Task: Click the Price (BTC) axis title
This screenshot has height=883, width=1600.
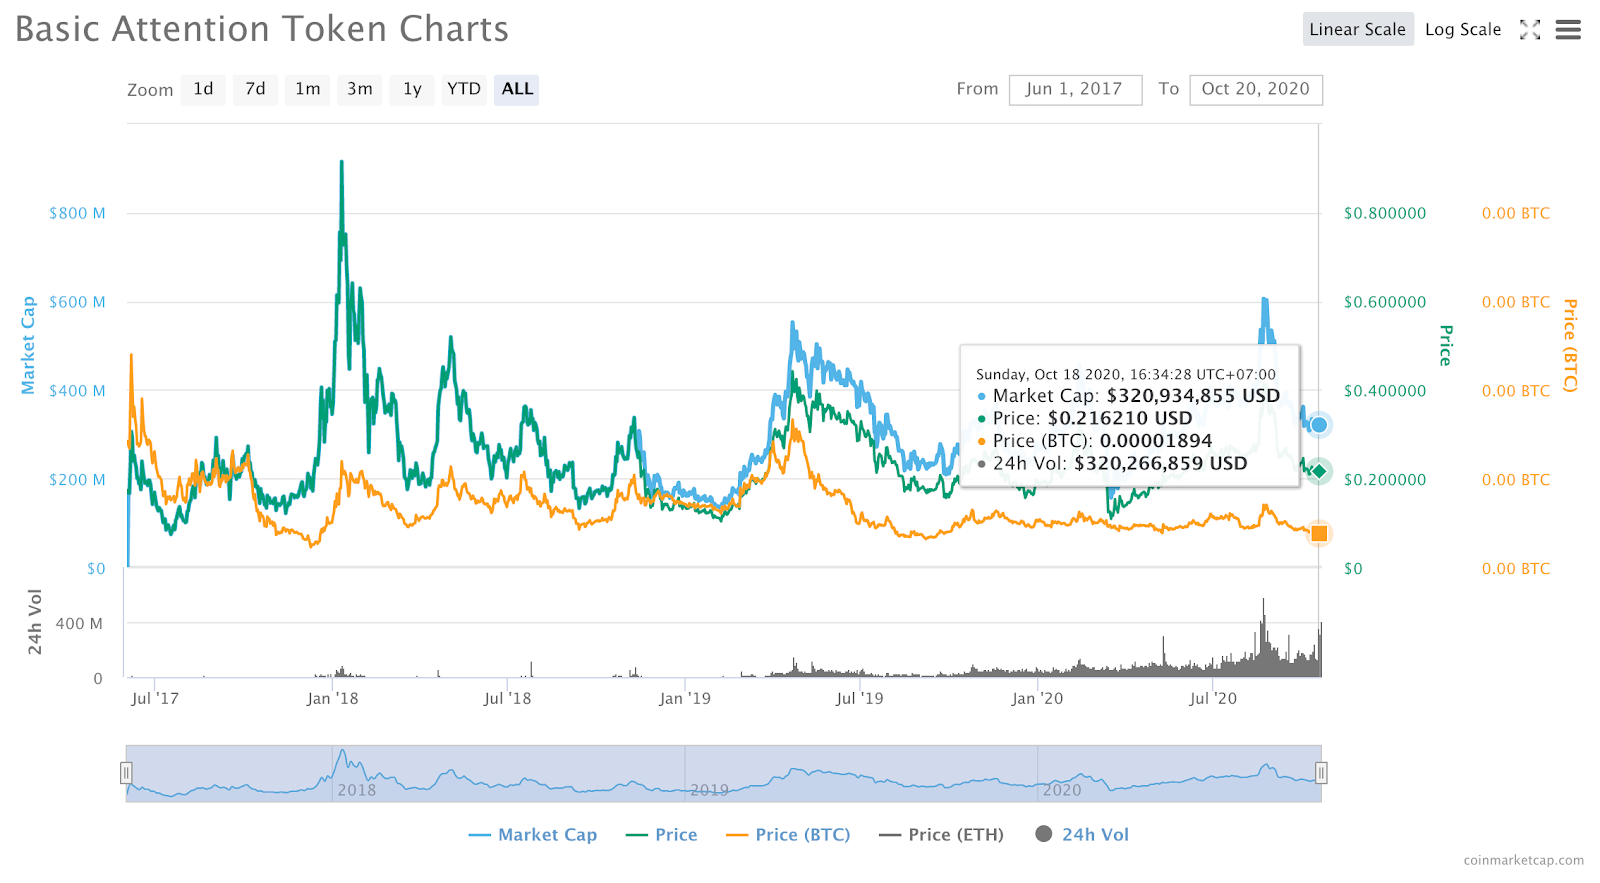Action: pos(1571,345)
